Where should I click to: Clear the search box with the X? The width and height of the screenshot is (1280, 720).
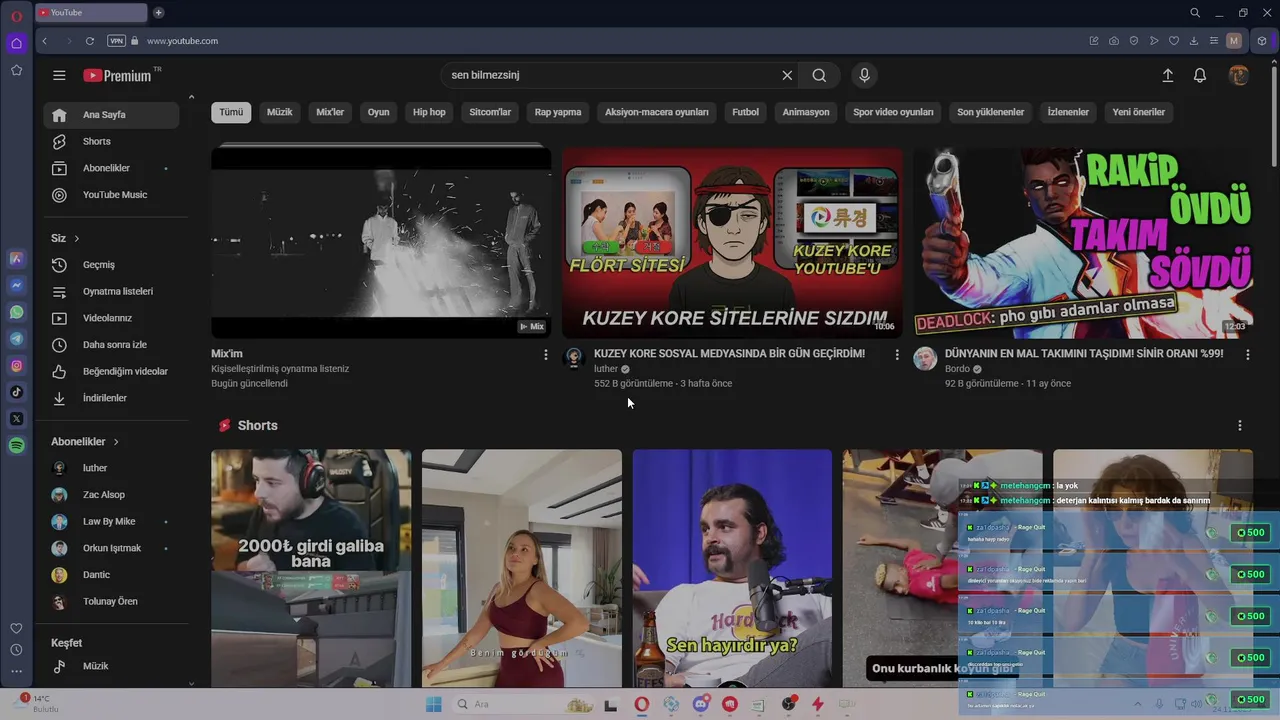coord(787,75)
